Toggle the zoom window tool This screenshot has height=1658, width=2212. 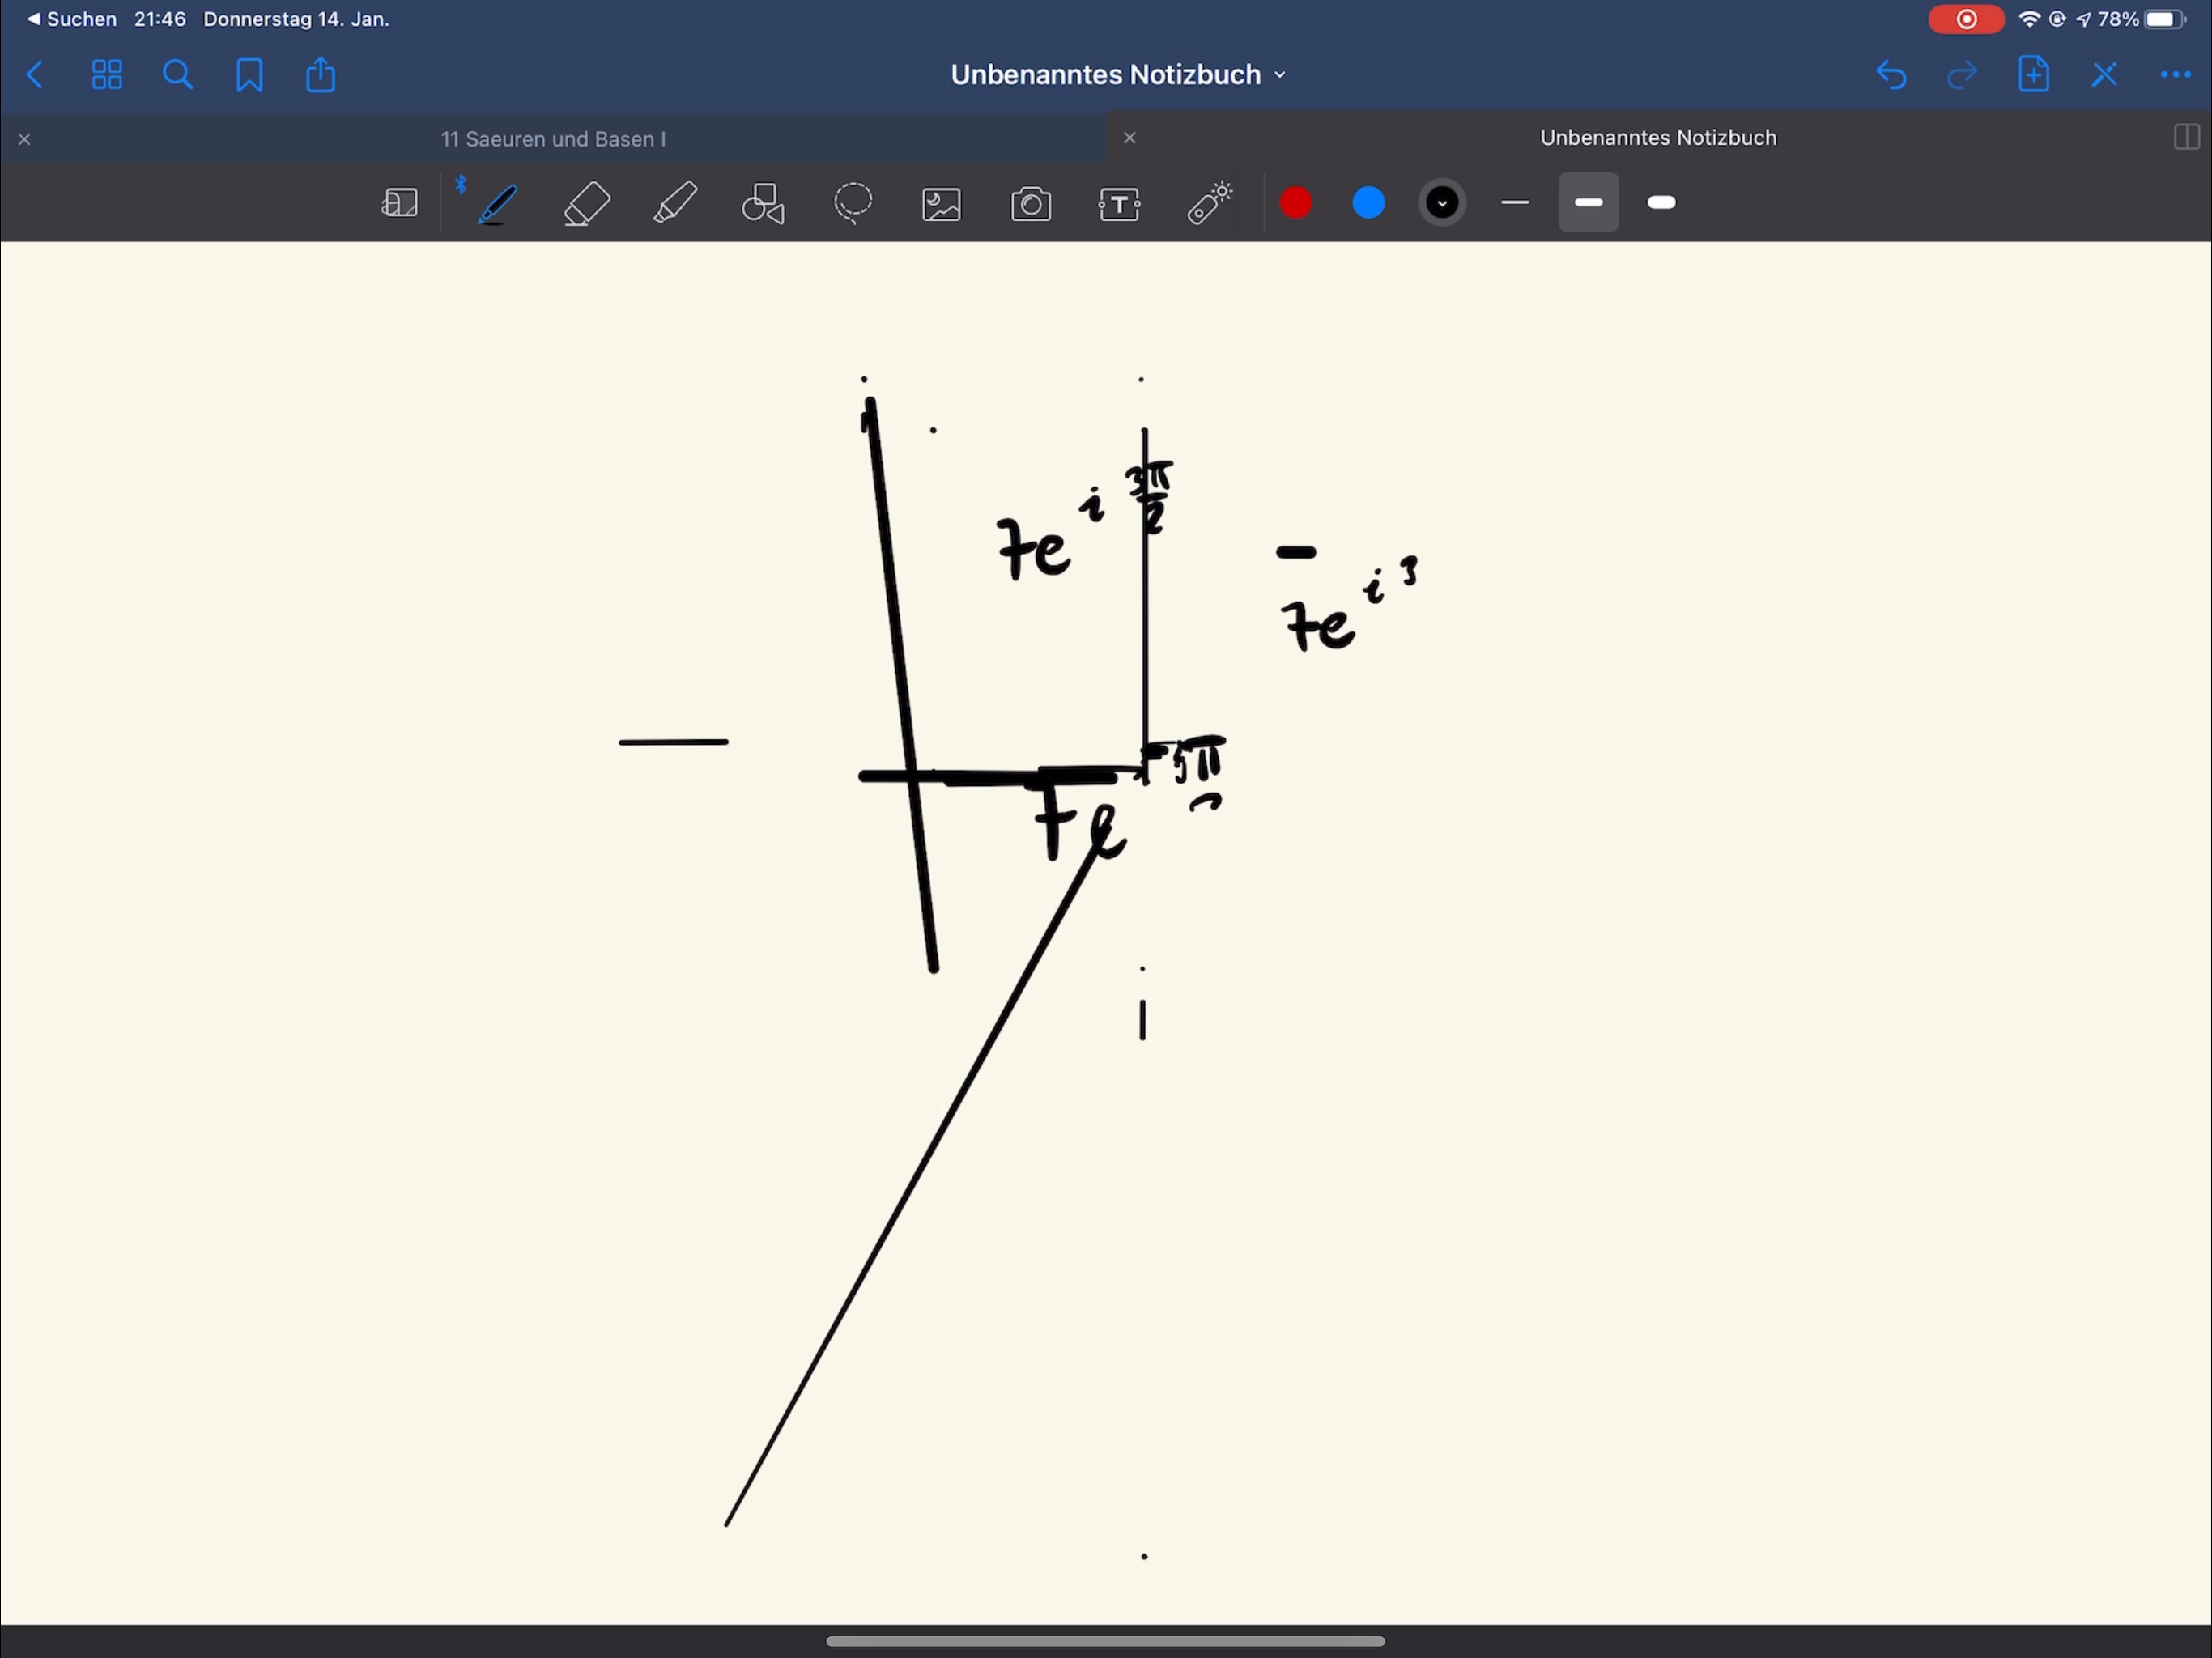[400, 204]
